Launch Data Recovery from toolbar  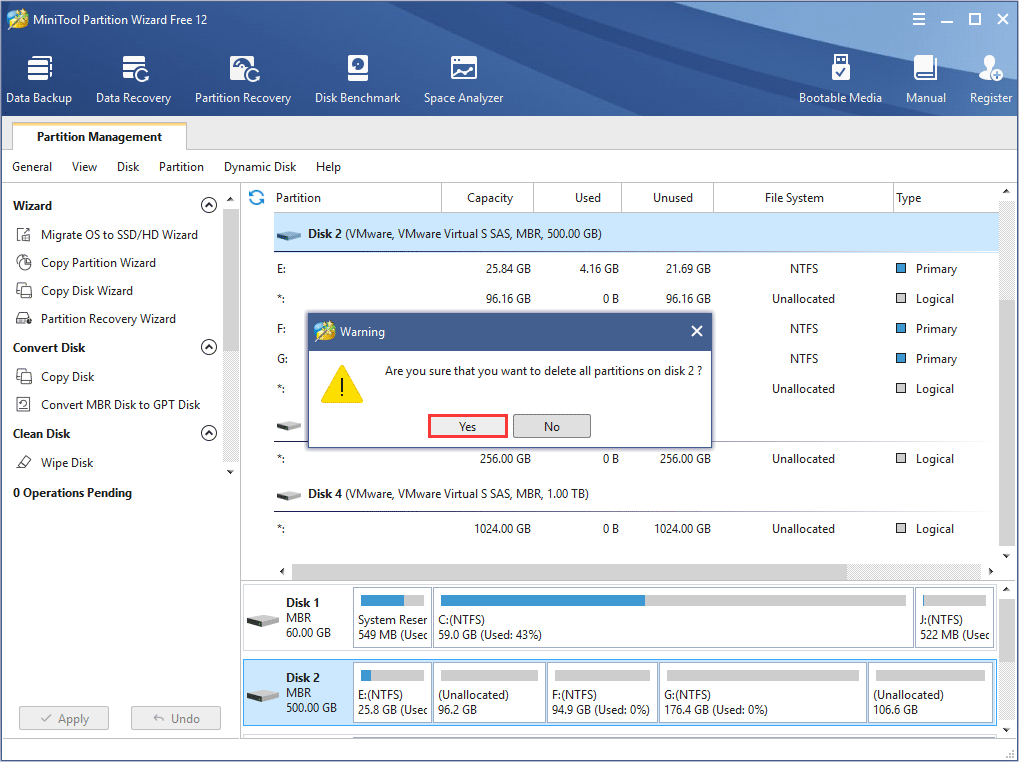(x=133, y=79)
